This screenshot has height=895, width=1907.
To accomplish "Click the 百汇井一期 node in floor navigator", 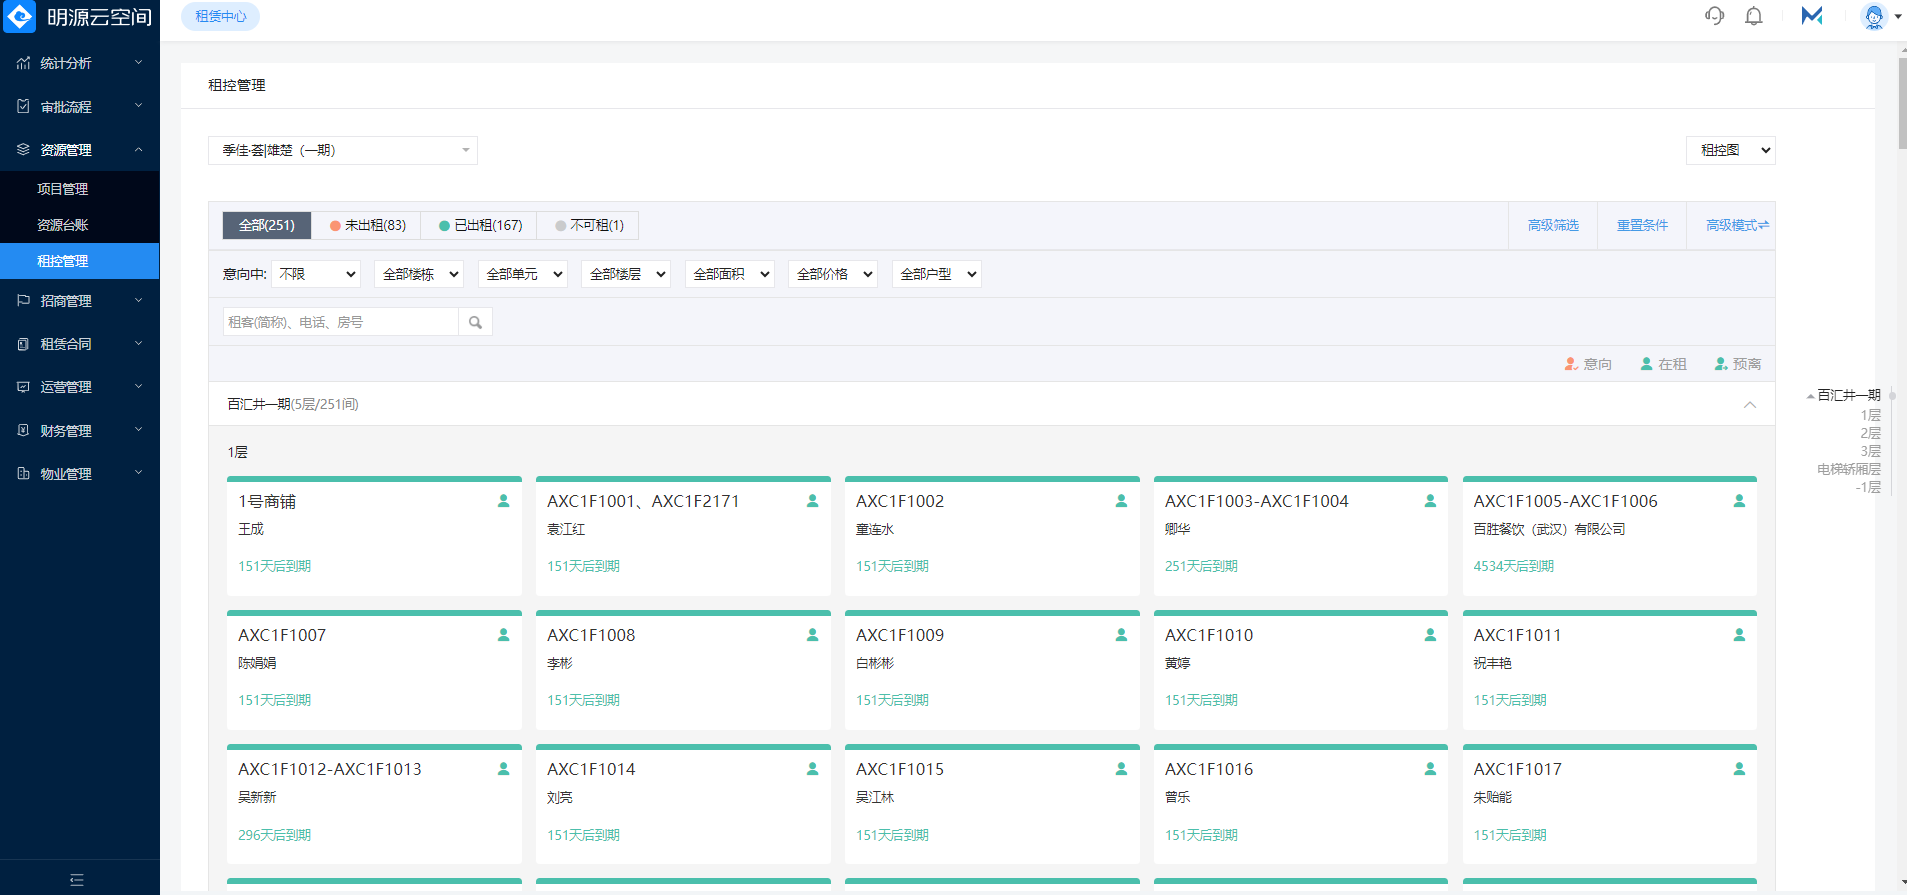I will point(1848,395).
